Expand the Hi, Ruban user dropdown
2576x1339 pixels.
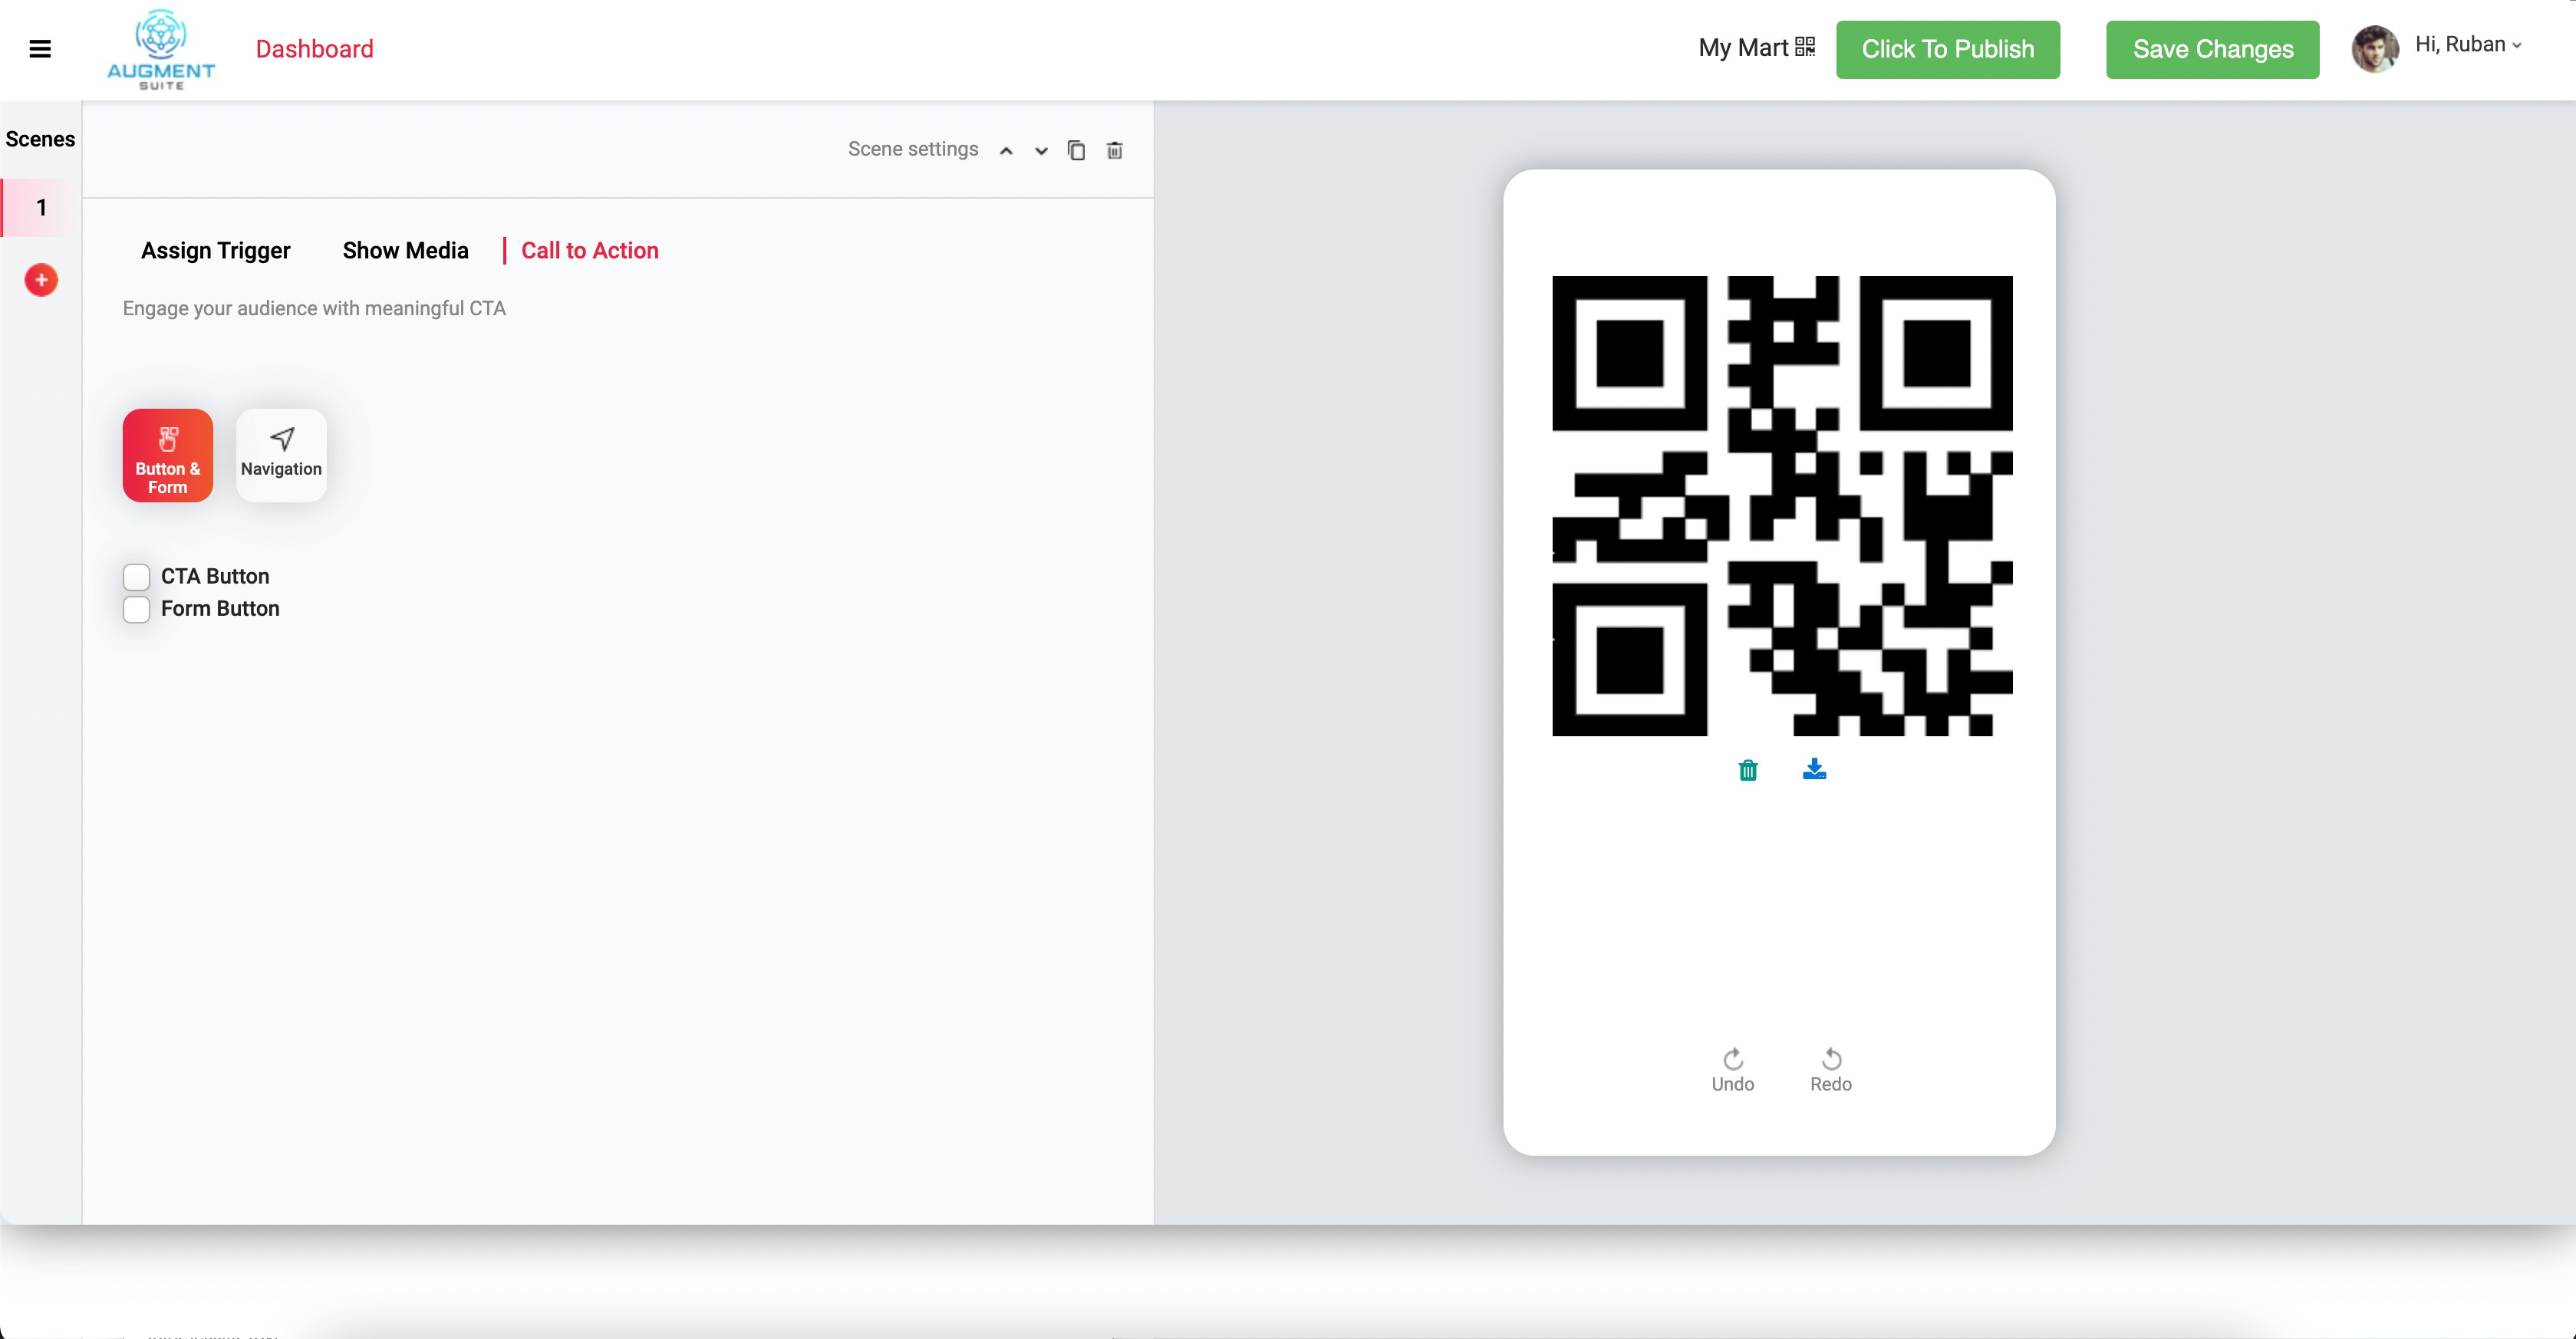pos(2468,45)
